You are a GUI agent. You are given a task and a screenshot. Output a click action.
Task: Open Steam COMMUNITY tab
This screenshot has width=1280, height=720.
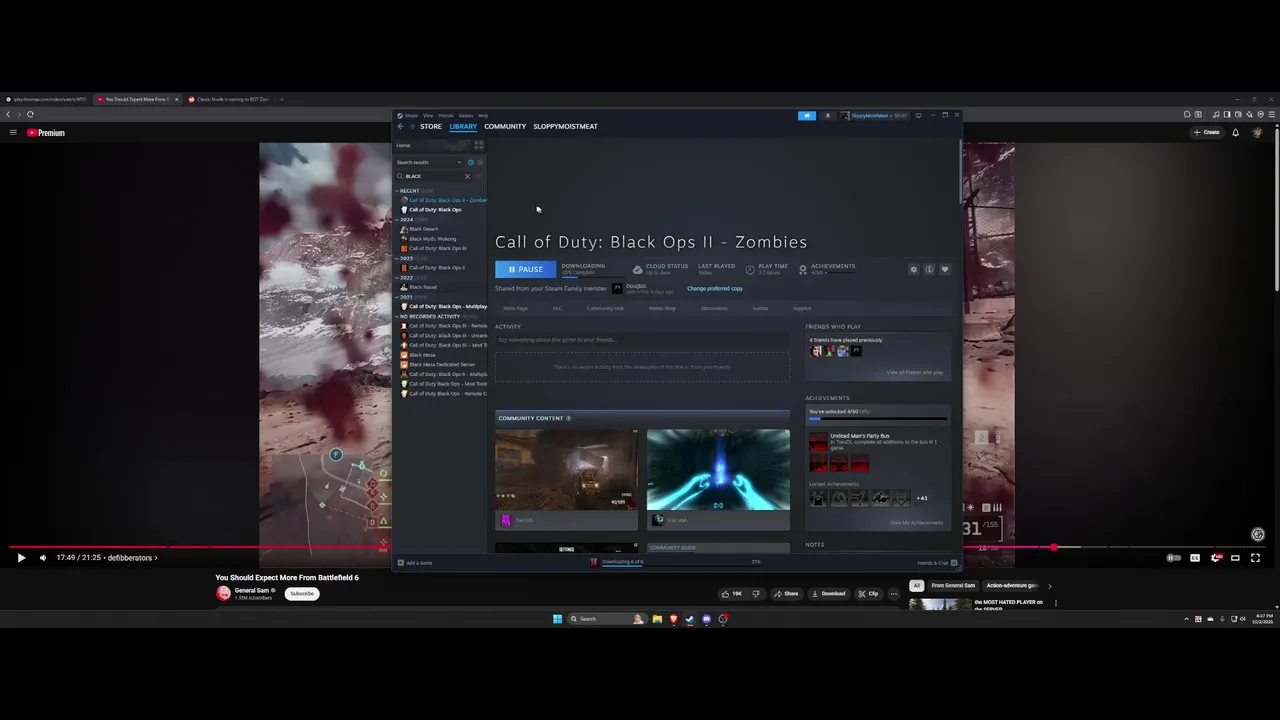(505, 126)
